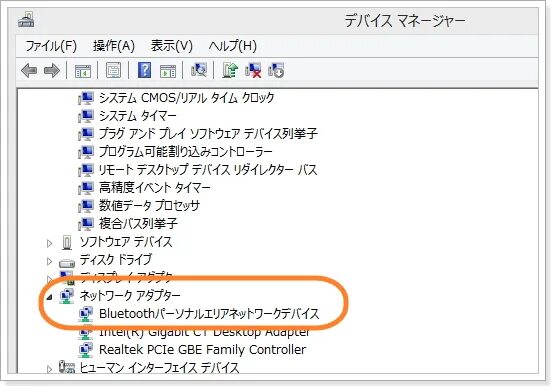The width and height of the screenshot is (551, 386).
Task: Click the Uninstall device red X icon
Action: click(253, 70)
